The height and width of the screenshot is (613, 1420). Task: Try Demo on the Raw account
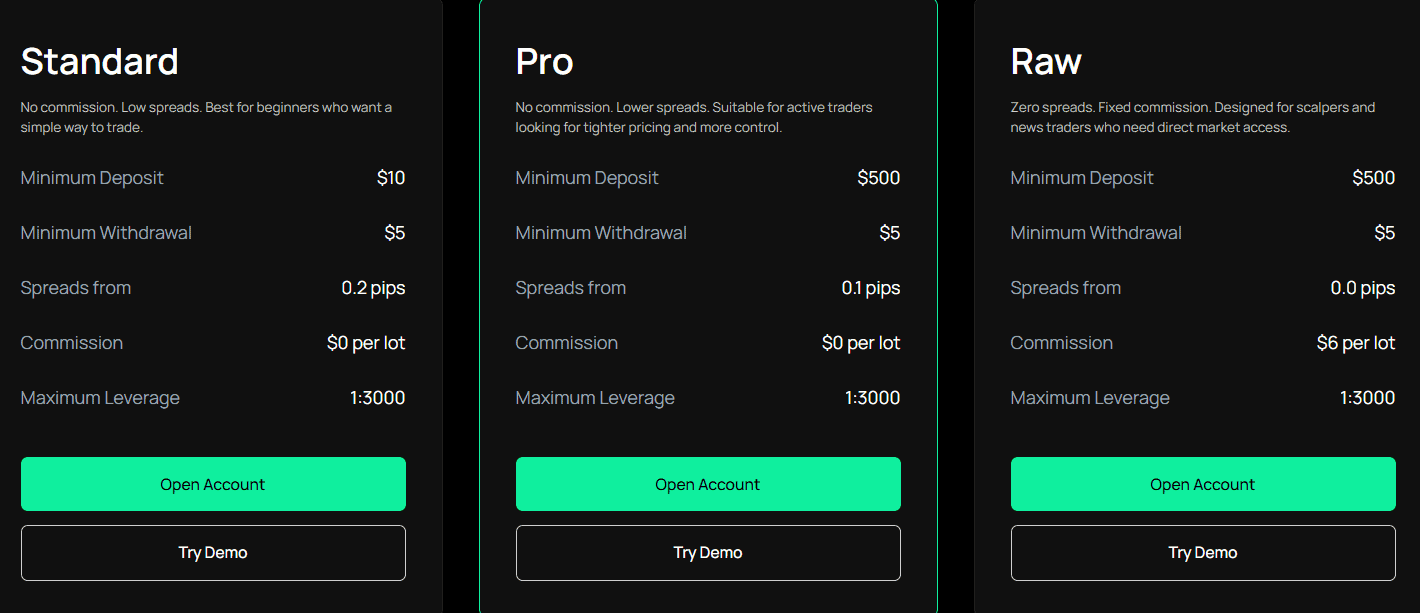1203,552
